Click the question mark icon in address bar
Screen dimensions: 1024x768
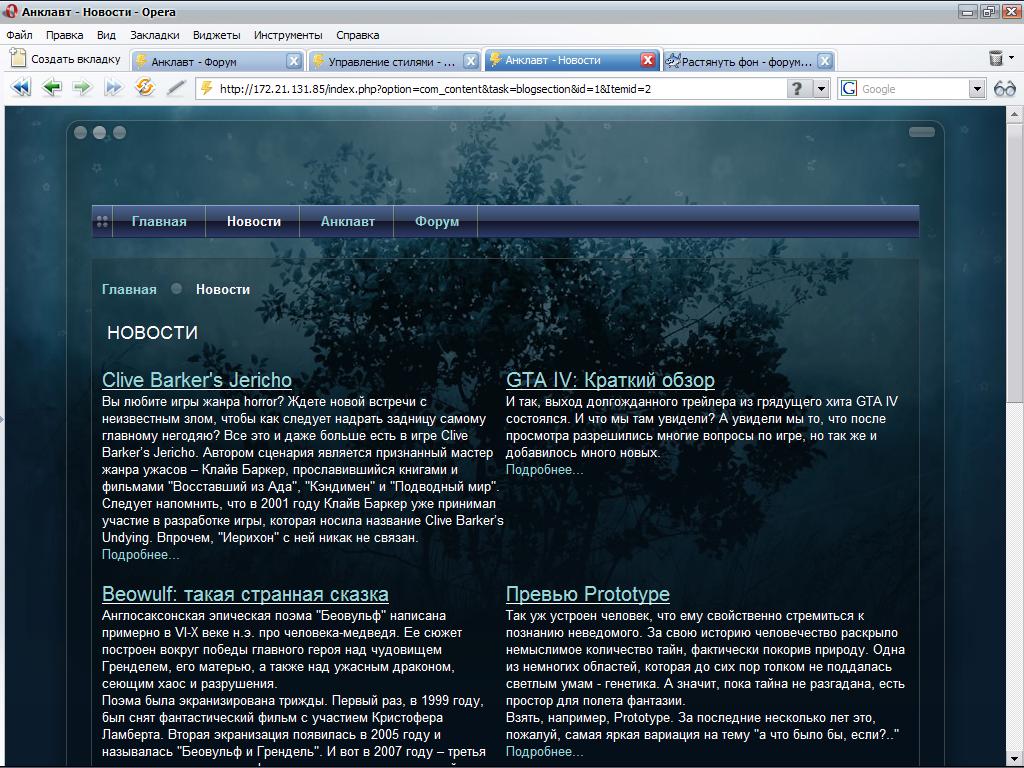797,89
